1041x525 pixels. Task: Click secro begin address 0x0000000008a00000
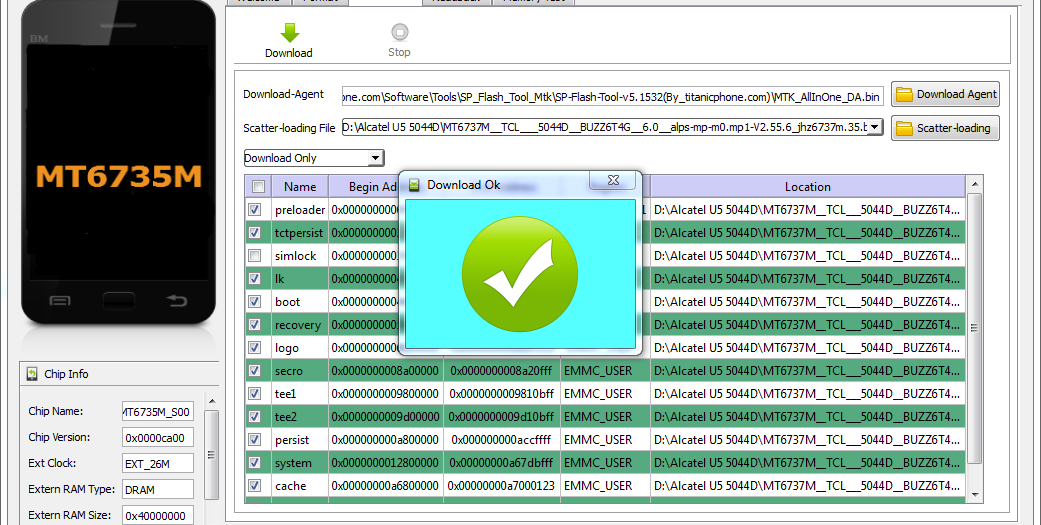pyautogui.click(x=385, y=371)
